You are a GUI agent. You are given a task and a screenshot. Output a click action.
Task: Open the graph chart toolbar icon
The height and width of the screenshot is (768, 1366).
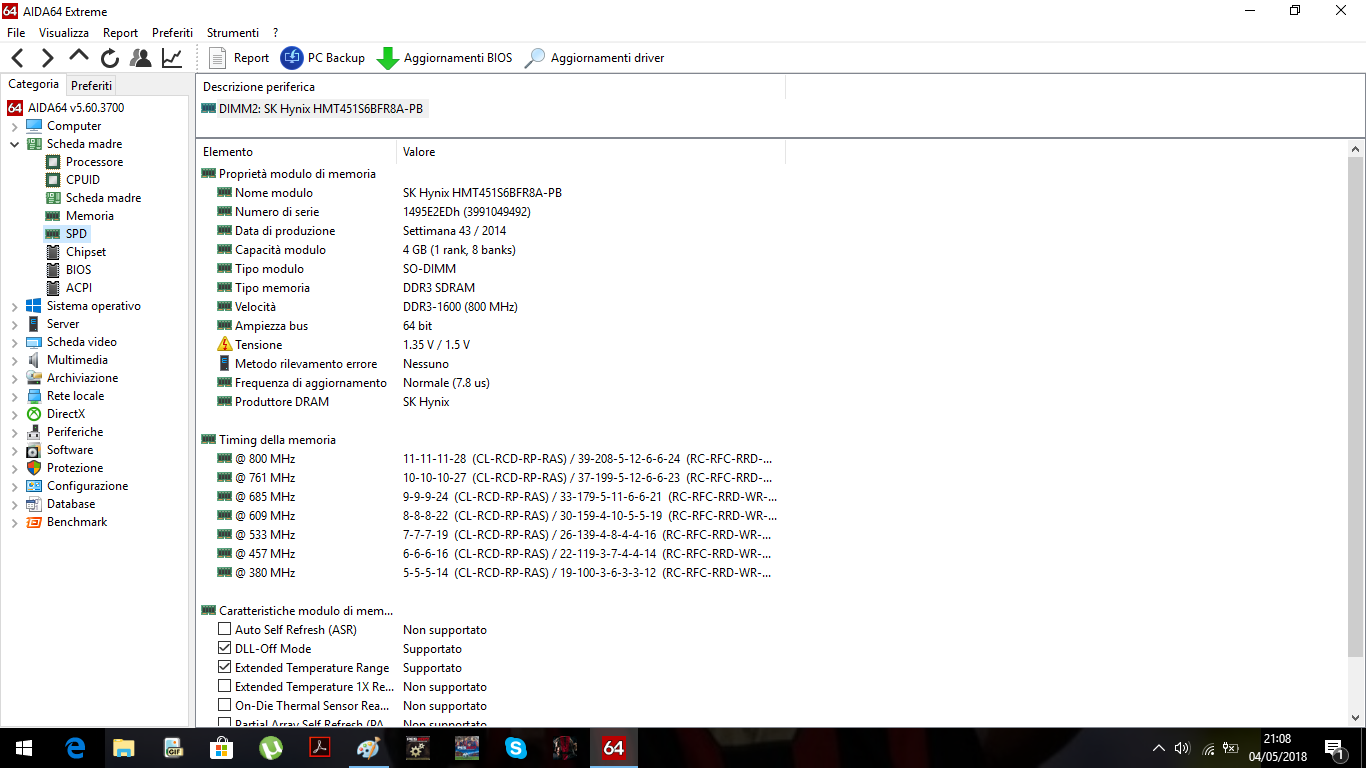click(x=172, y=58)
